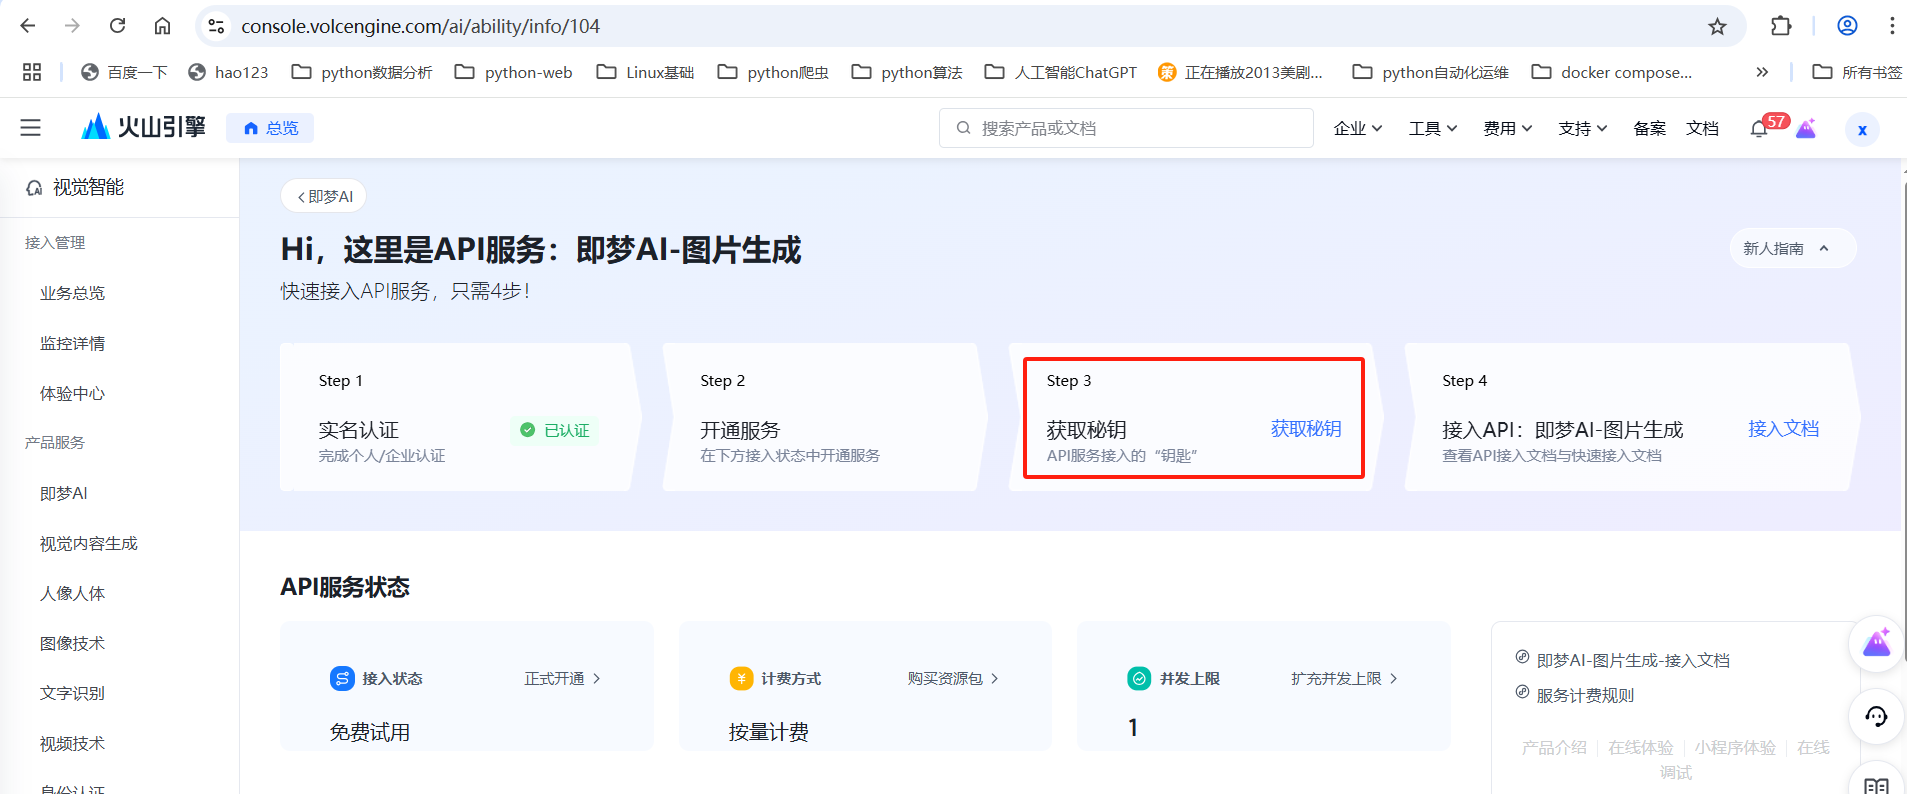
Task: Open the python数据分析 bookmark folder
Action: [x=362, y=72]
